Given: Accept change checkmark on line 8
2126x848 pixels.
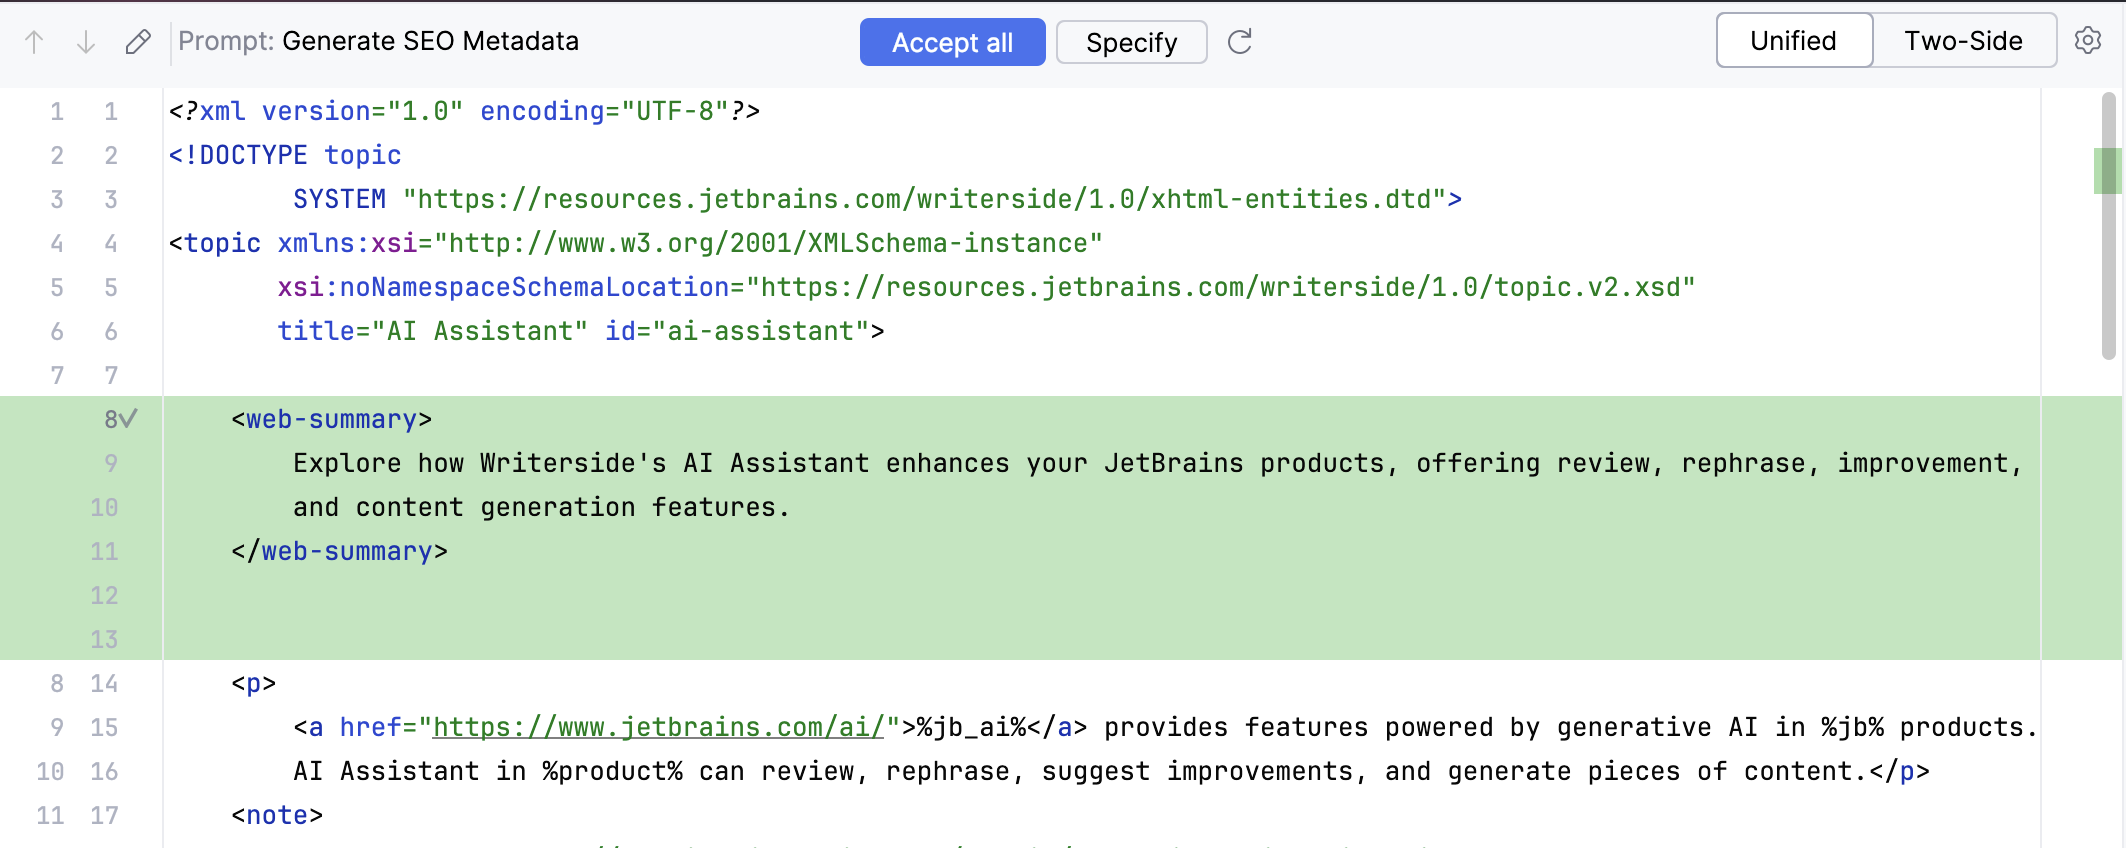Looking at the screenshot, I should pos(128,419).
